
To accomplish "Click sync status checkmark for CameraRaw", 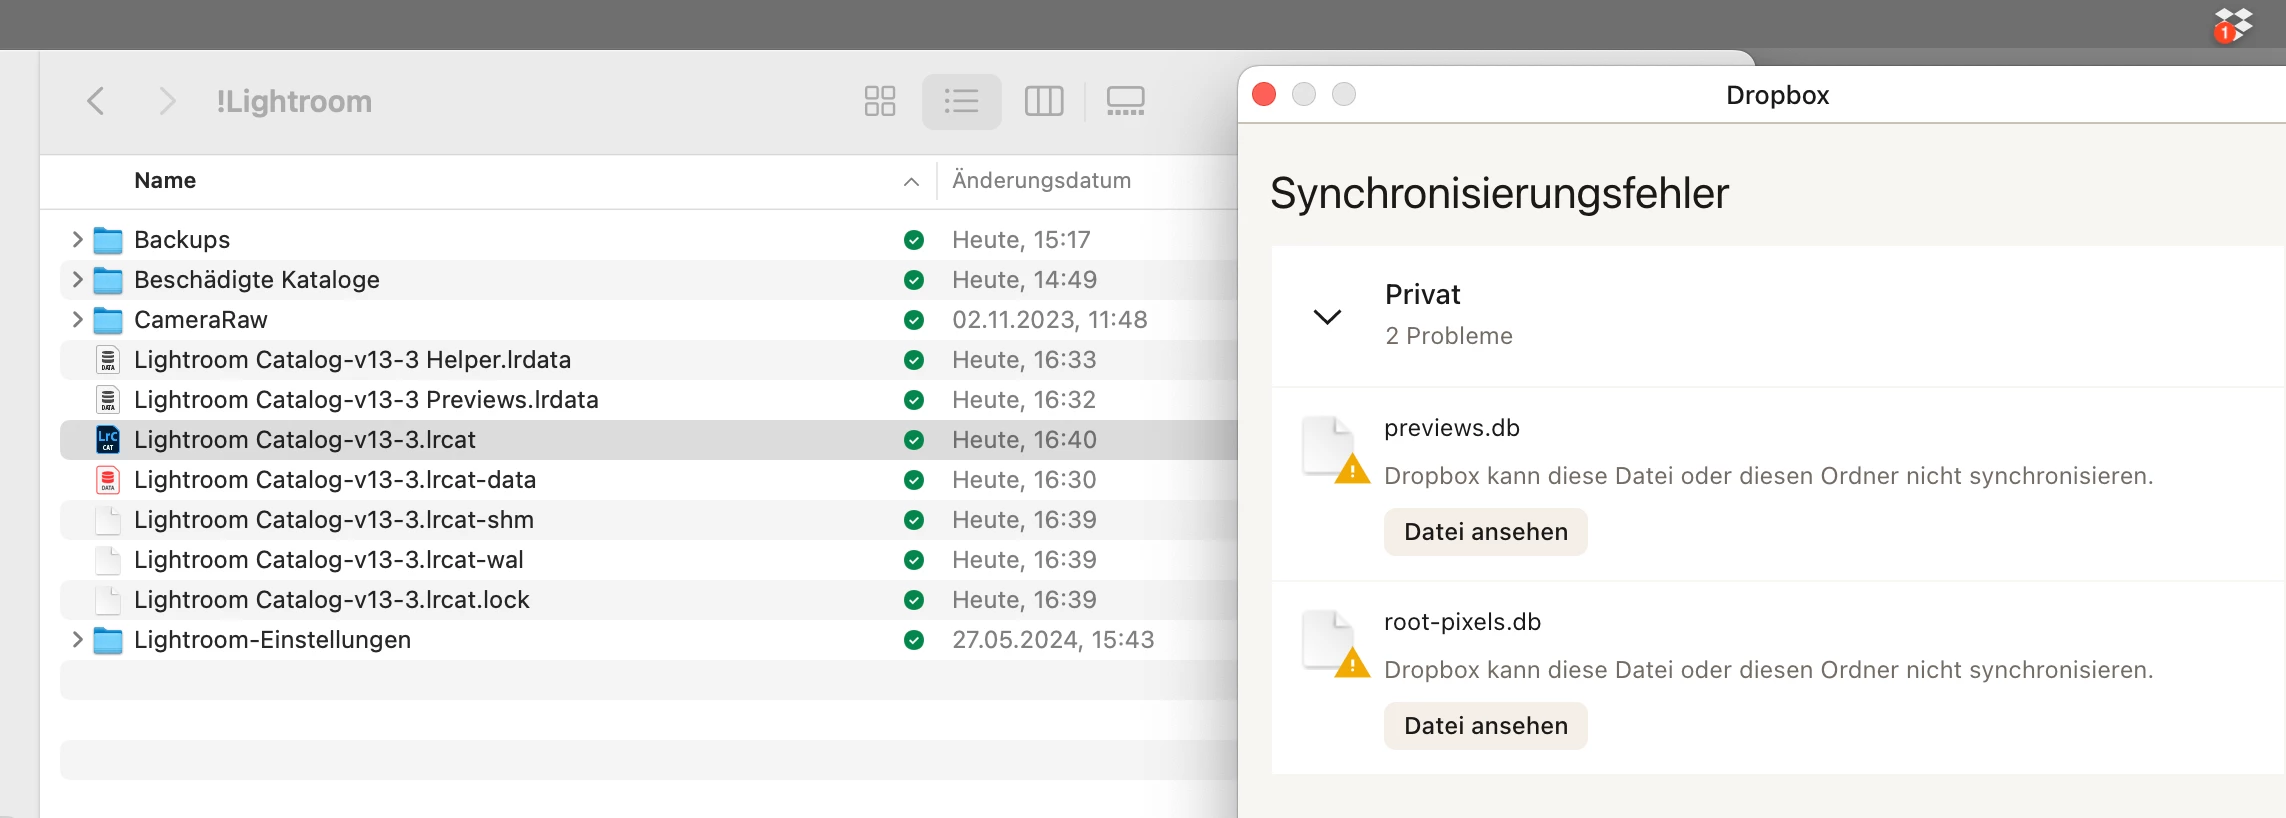I will pyautogui.click(x=913, y=320).
